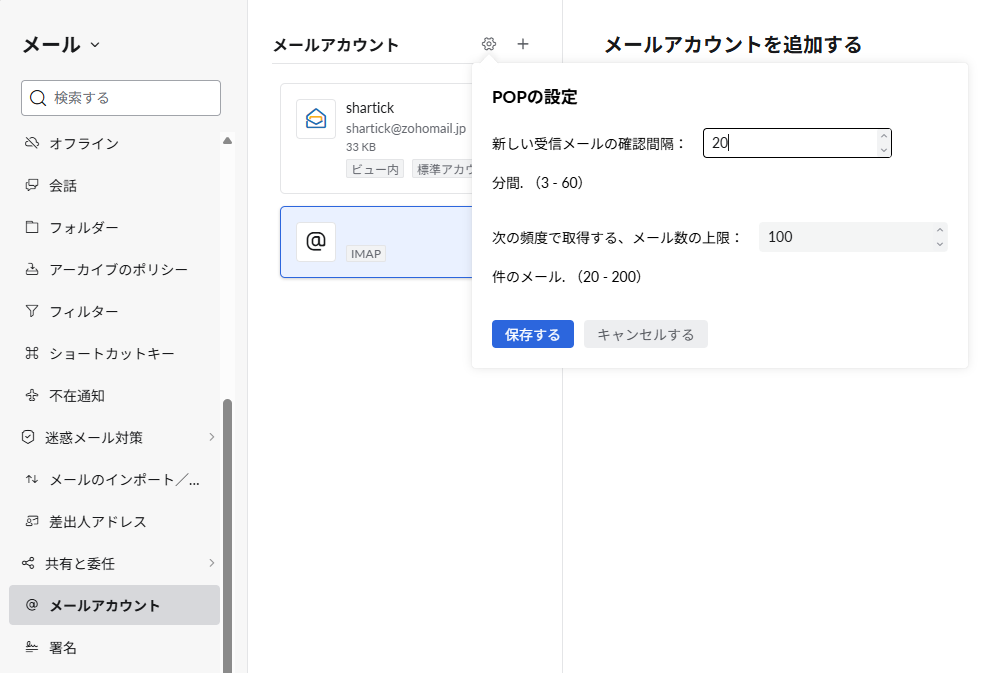Select 署名 in the settings sidebar

[63, 648]
